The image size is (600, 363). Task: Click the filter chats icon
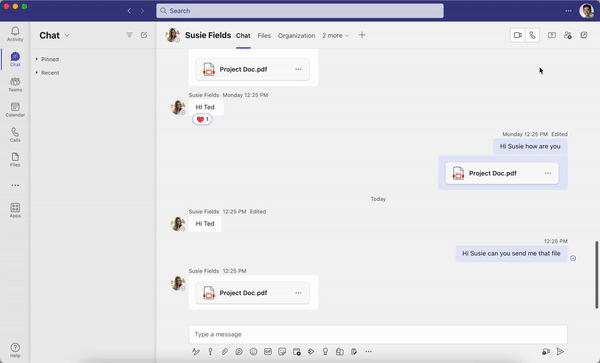129,35
